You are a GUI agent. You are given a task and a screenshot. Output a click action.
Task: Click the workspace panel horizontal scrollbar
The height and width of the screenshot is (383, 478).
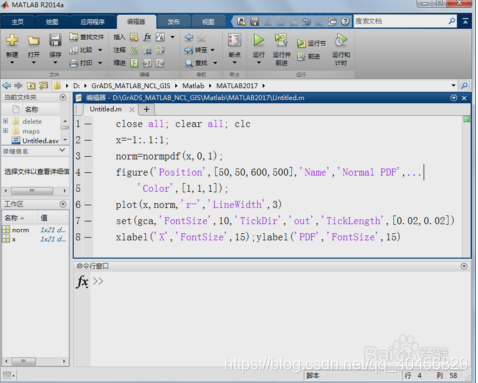click(35, 361)
